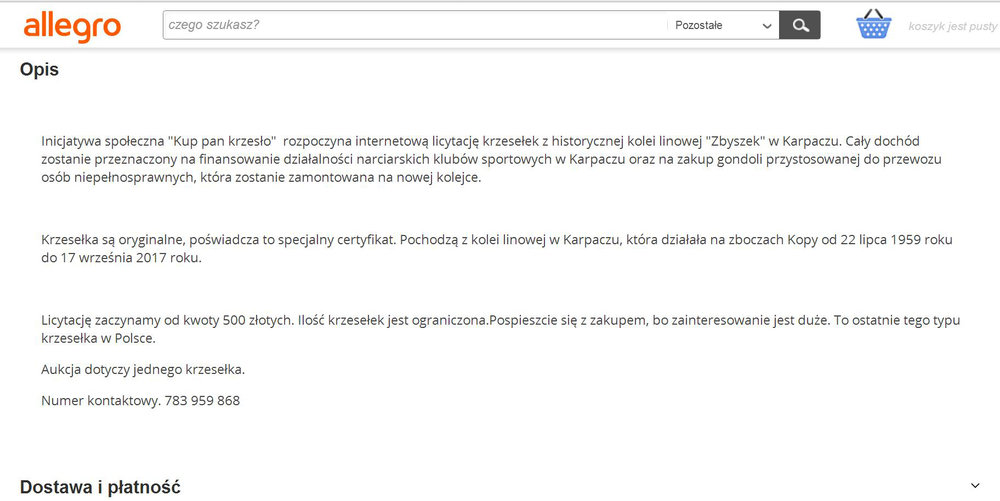
Task: Click paragraph starting "Krzesełka są oryginalne"
Action: pyautogui.click(x=497, y=249)
